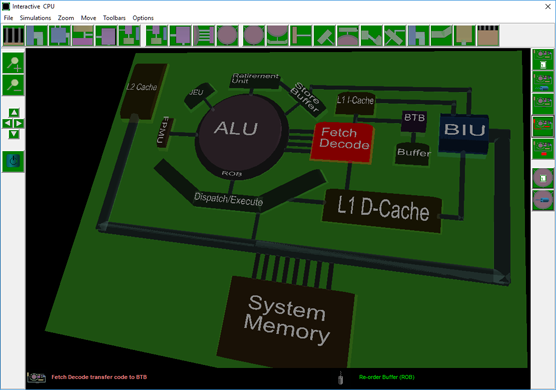Click the board view with blue screwdriver icon
The height and width of the screenshot is (390, 556).
tap(543, 82)
